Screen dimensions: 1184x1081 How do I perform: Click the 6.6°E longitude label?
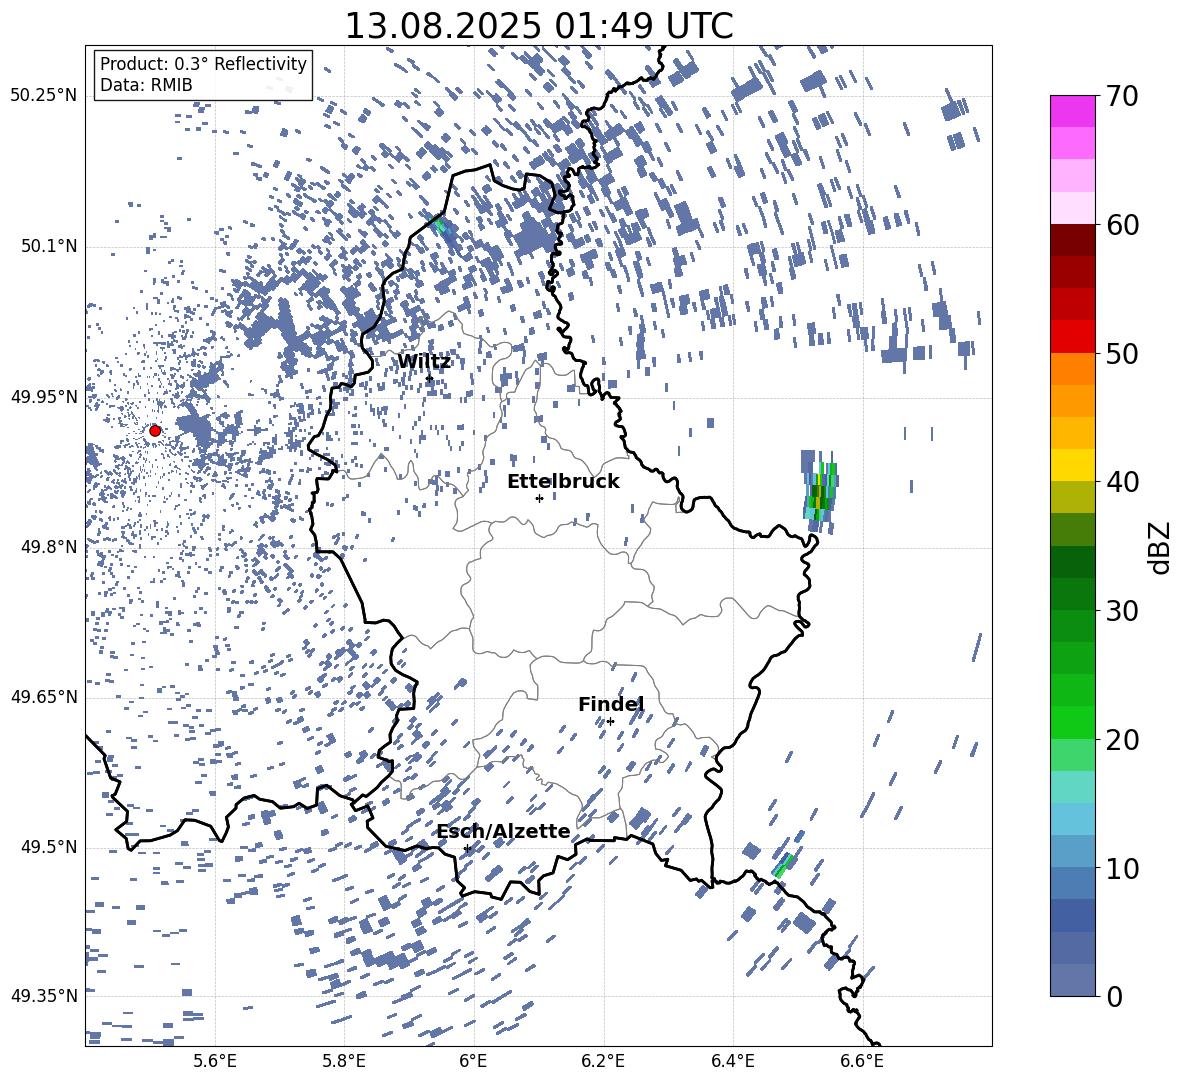(862, 1061)
